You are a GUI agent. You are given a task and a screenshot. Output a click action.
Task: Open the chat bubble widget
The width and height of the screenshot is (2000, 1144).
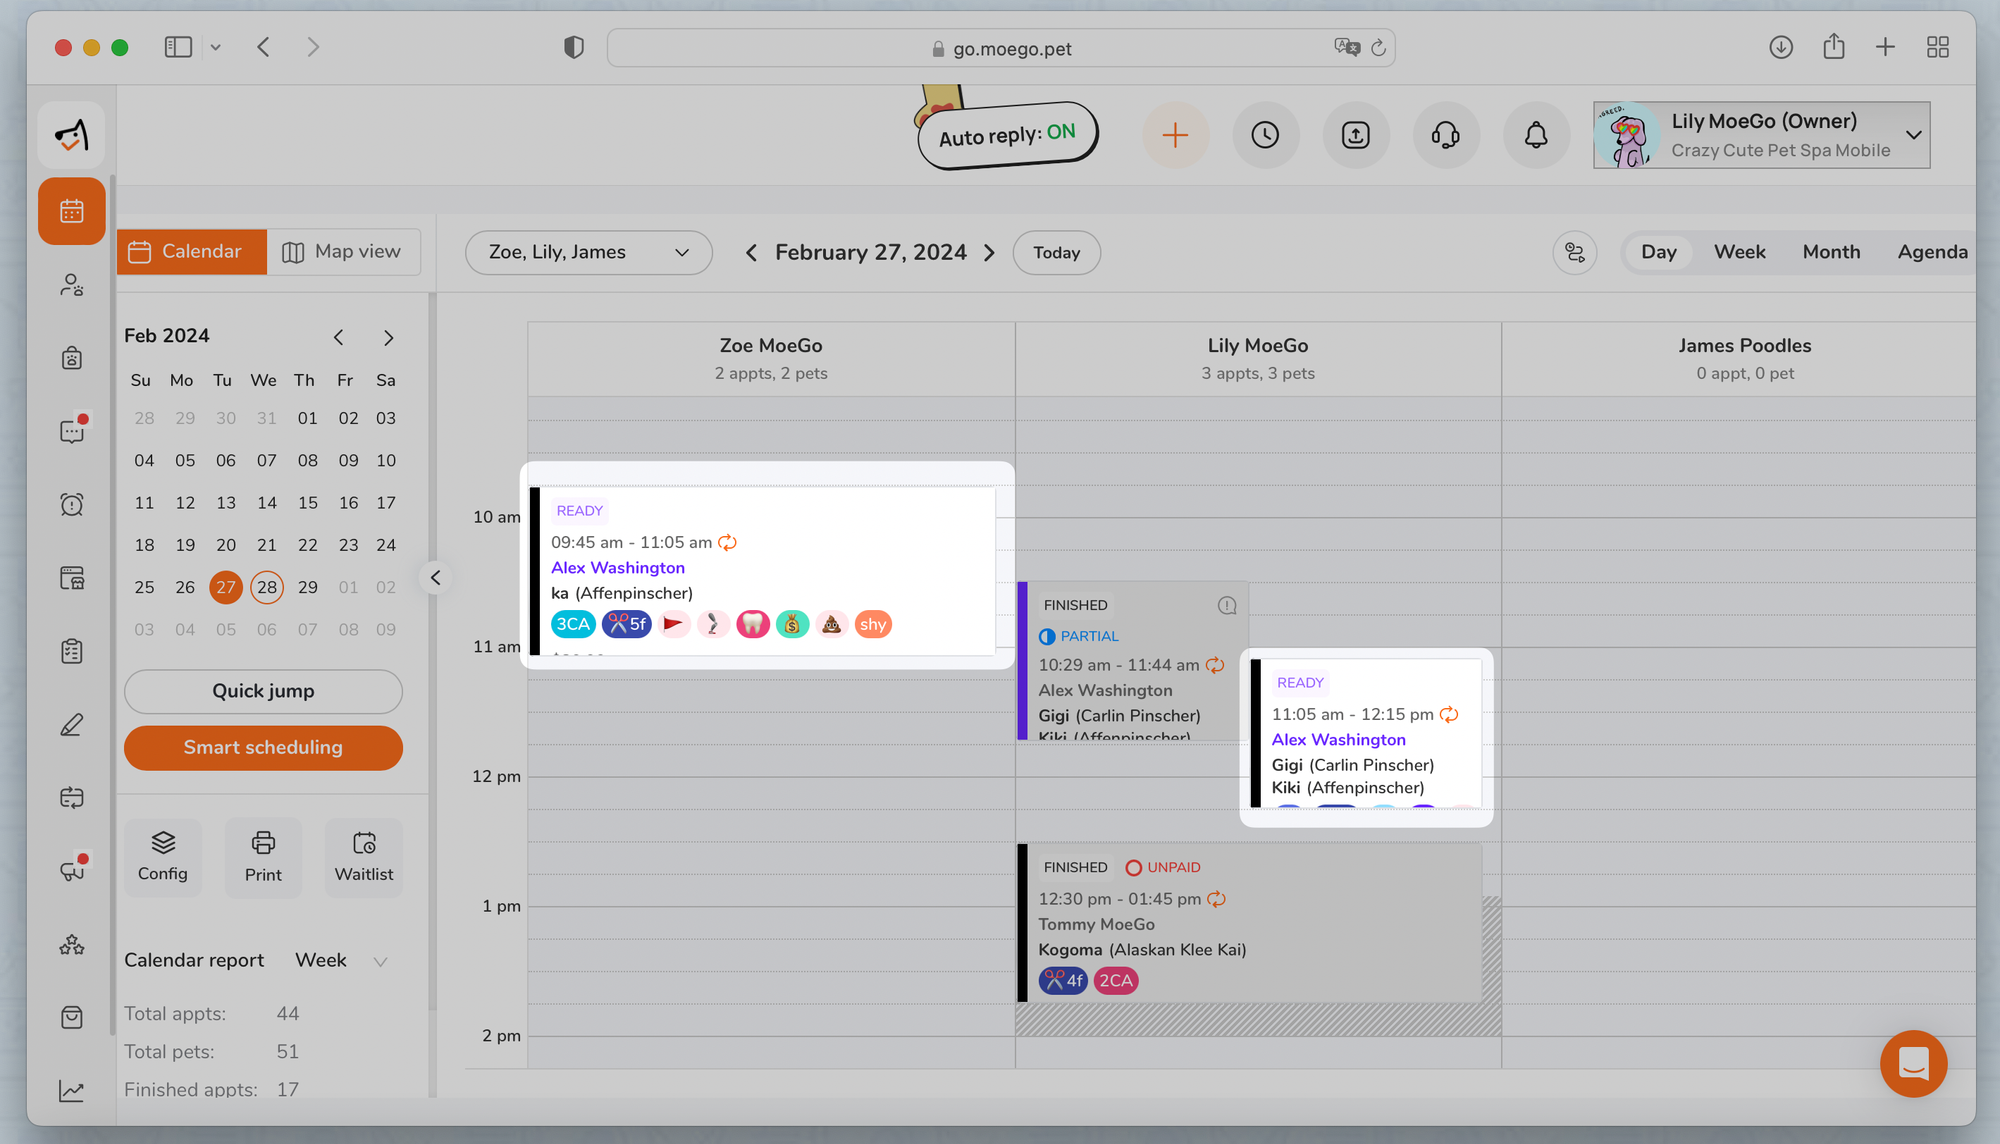click(x=1913, y=1063)
